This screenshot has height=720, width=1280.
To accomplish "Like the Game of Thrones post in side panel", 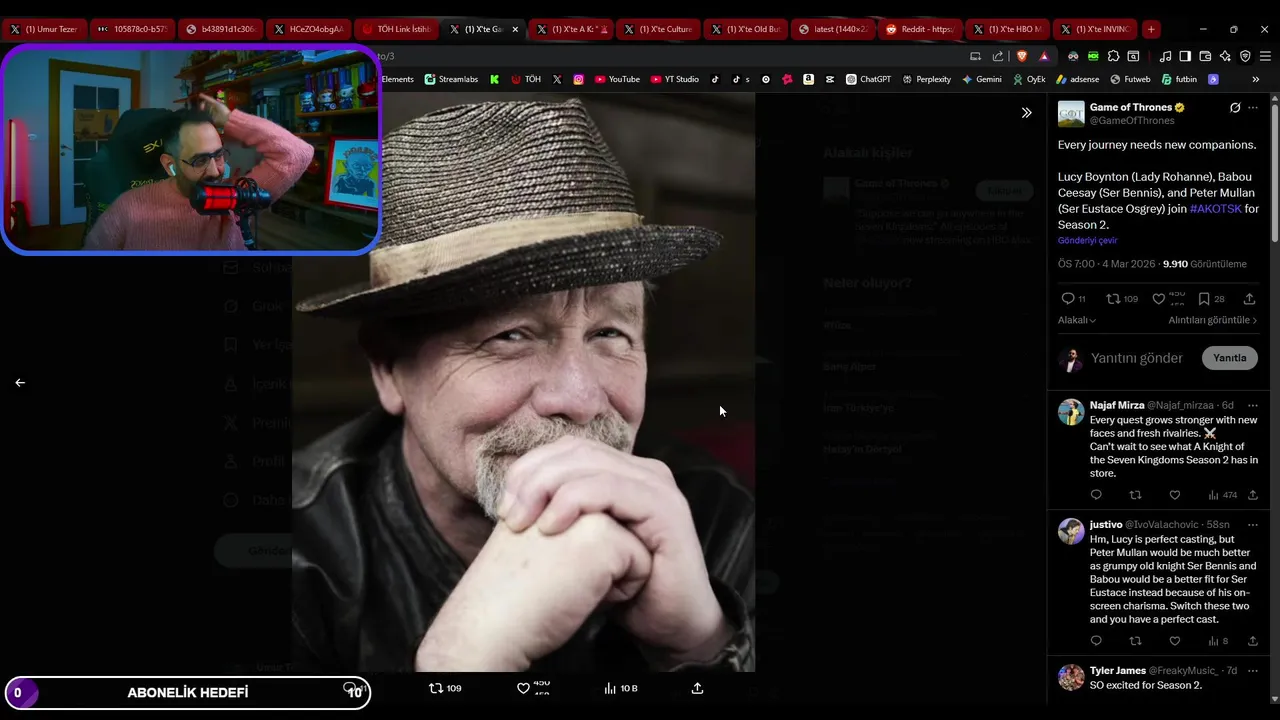I will [1158, 299].
